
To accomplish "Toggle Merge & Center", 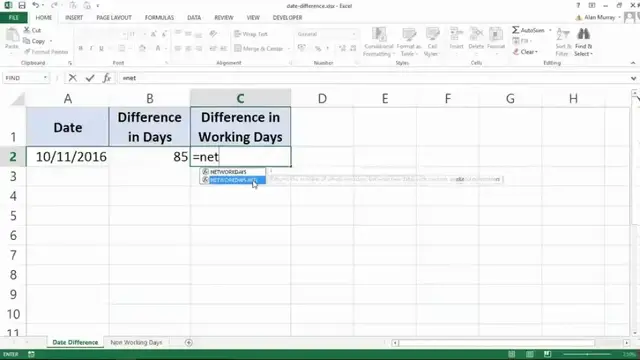I will (259, 48).
